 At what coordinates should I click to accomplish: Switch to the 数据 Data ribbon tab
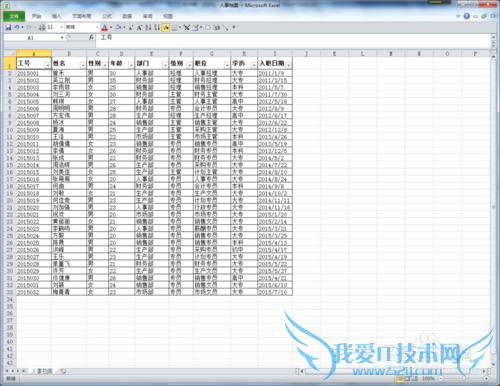pos(127,16)
